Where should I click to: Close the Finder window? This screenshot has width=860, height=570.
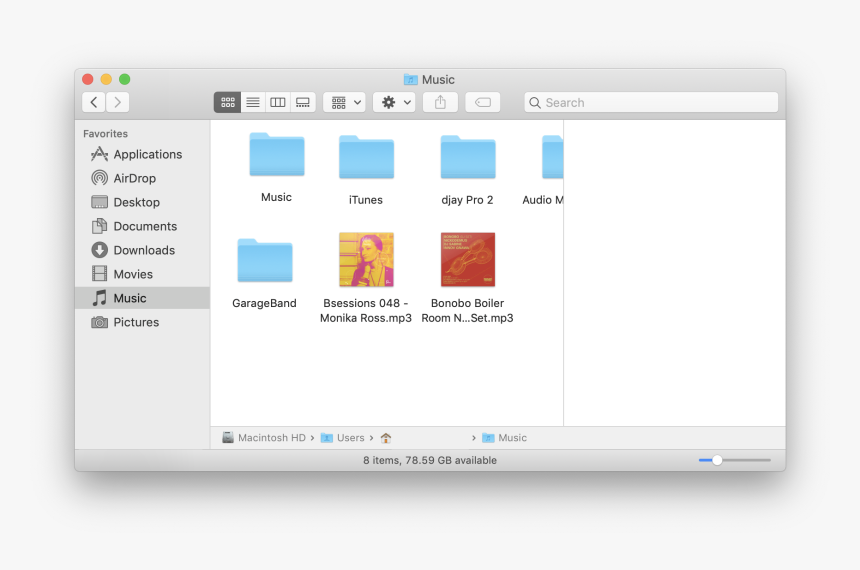(88, 80)
